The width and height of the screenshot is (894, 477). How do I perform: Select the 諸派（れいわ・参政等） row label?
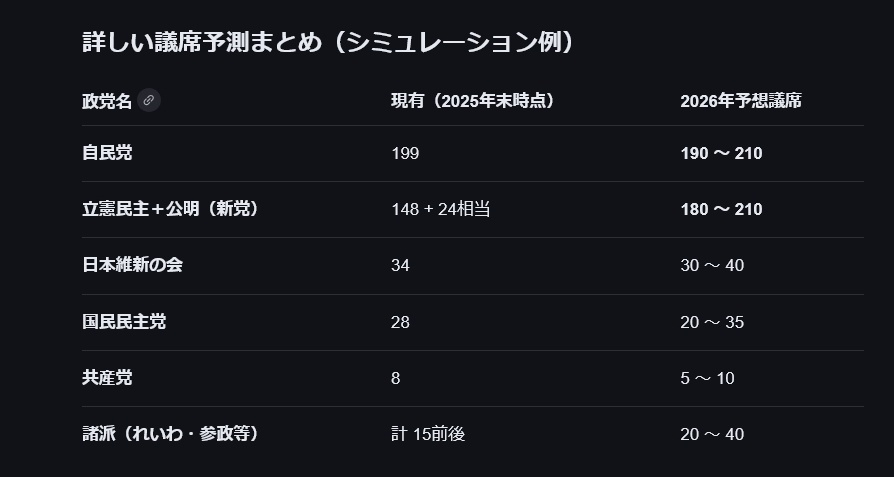[172, 434]
